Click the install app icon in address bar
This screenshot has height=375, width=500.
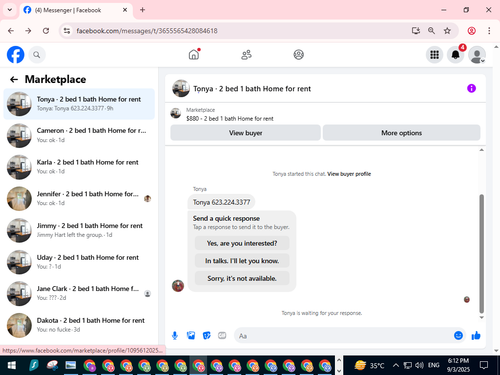coord(415,31)
